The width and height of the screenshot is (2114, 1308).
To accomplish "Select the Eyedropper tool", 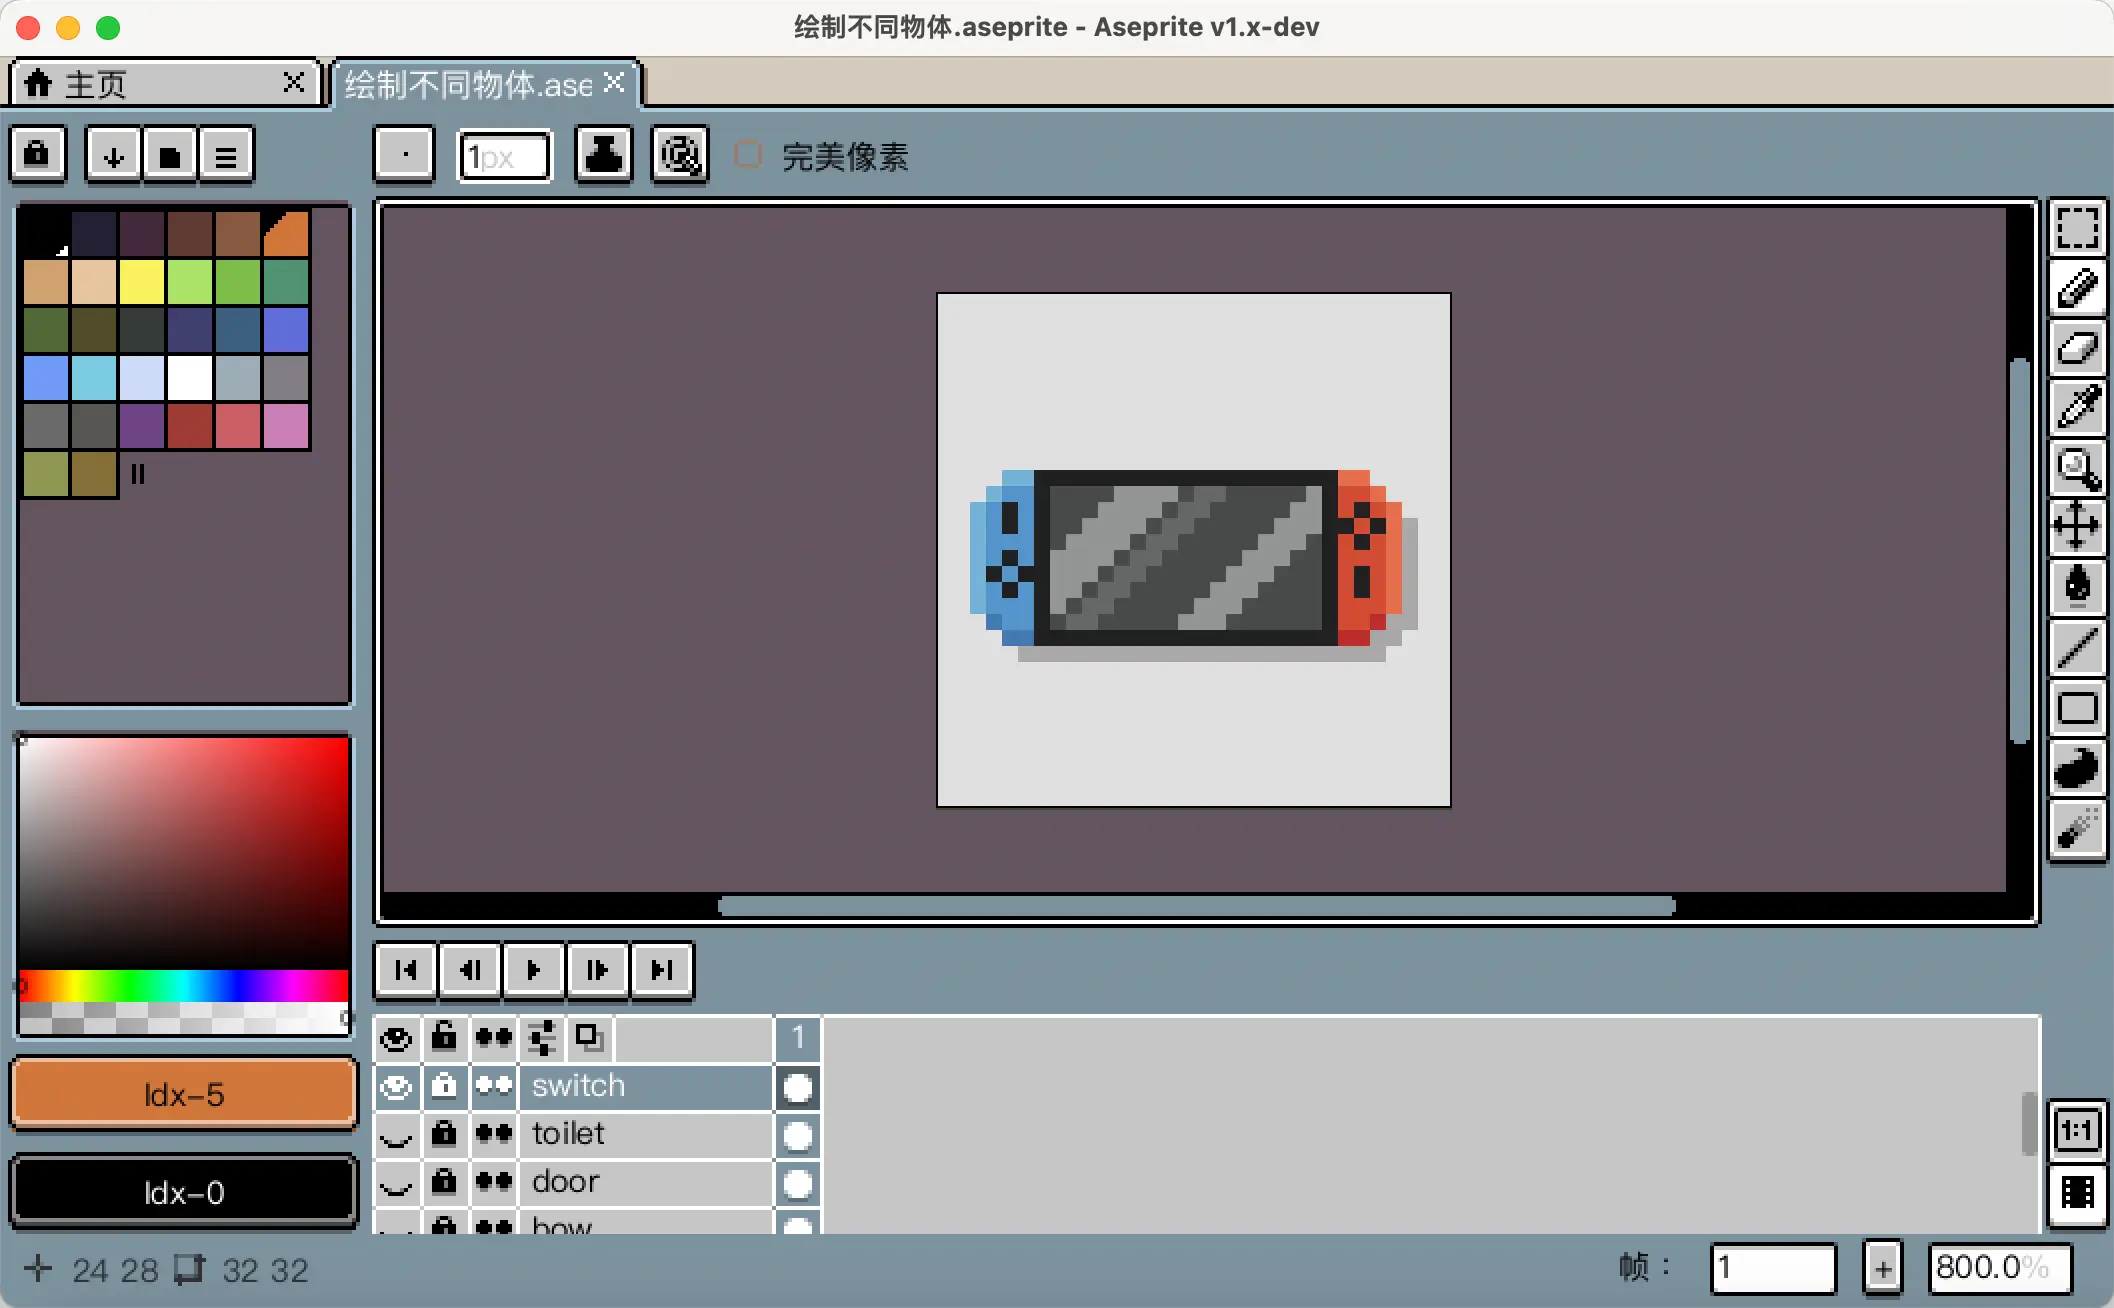I will click(2077, 408).
